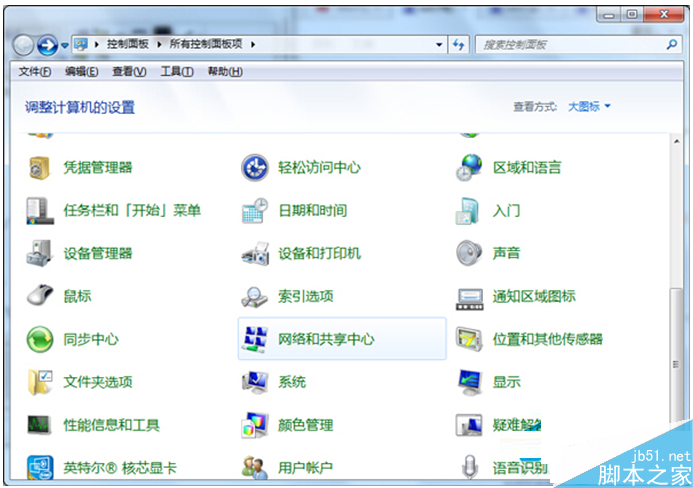This screenshot has height=488, width=693.
Task: Open the 设备和打印机 printer icon
Action: [x=255, y=253]
